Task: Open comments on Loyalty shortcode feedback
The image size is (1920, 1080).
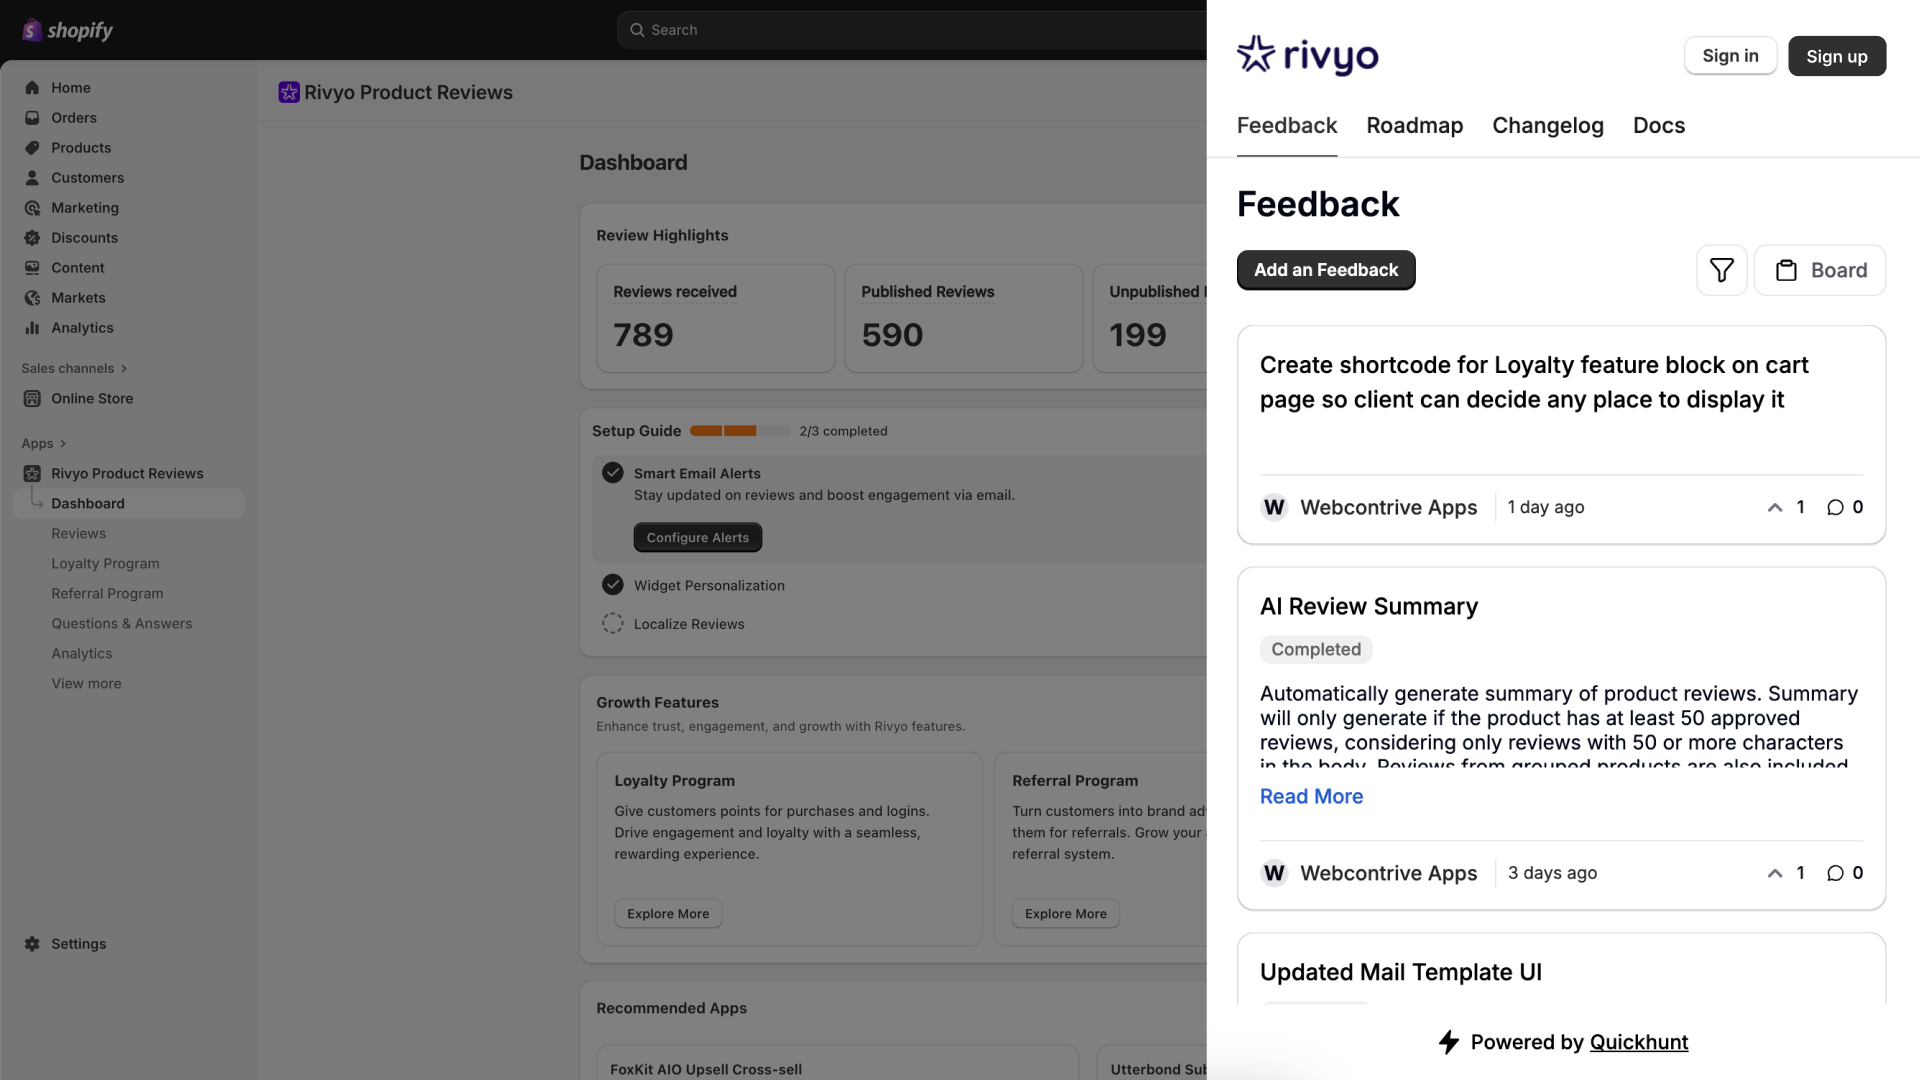Action: (1845, 507)
